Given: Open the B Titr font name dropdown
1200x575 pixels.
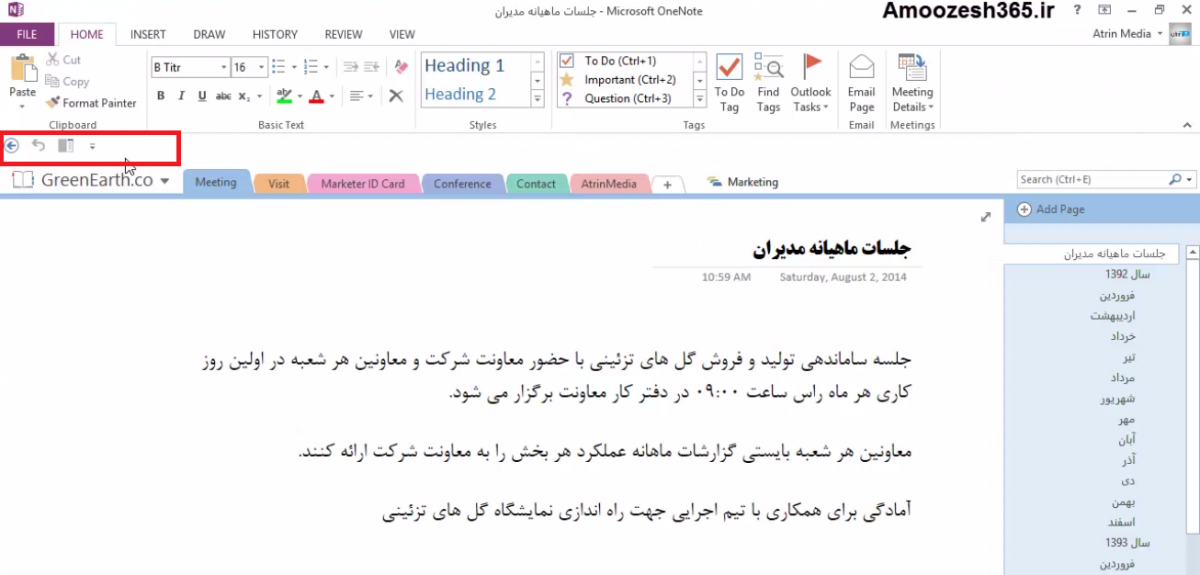Looking at the screenshot, I should [x=223, y=68].
